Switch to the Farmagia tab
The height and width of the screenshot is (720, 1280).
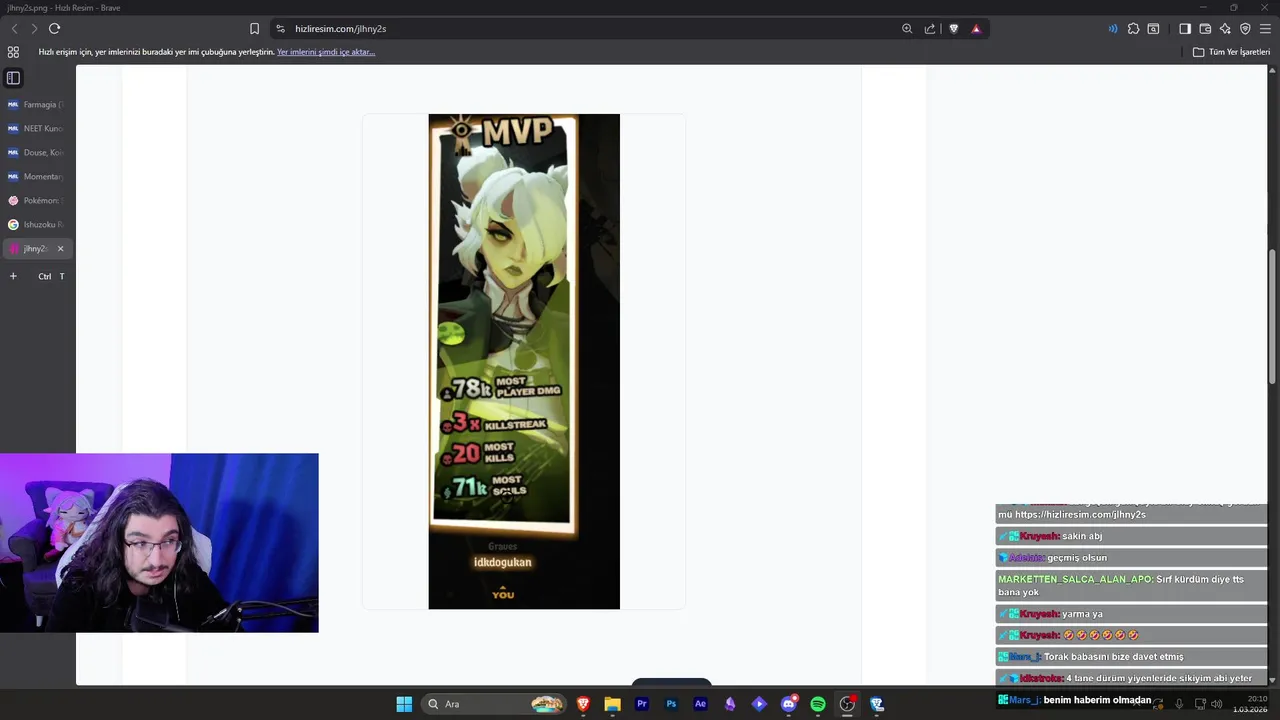[36, 104]
